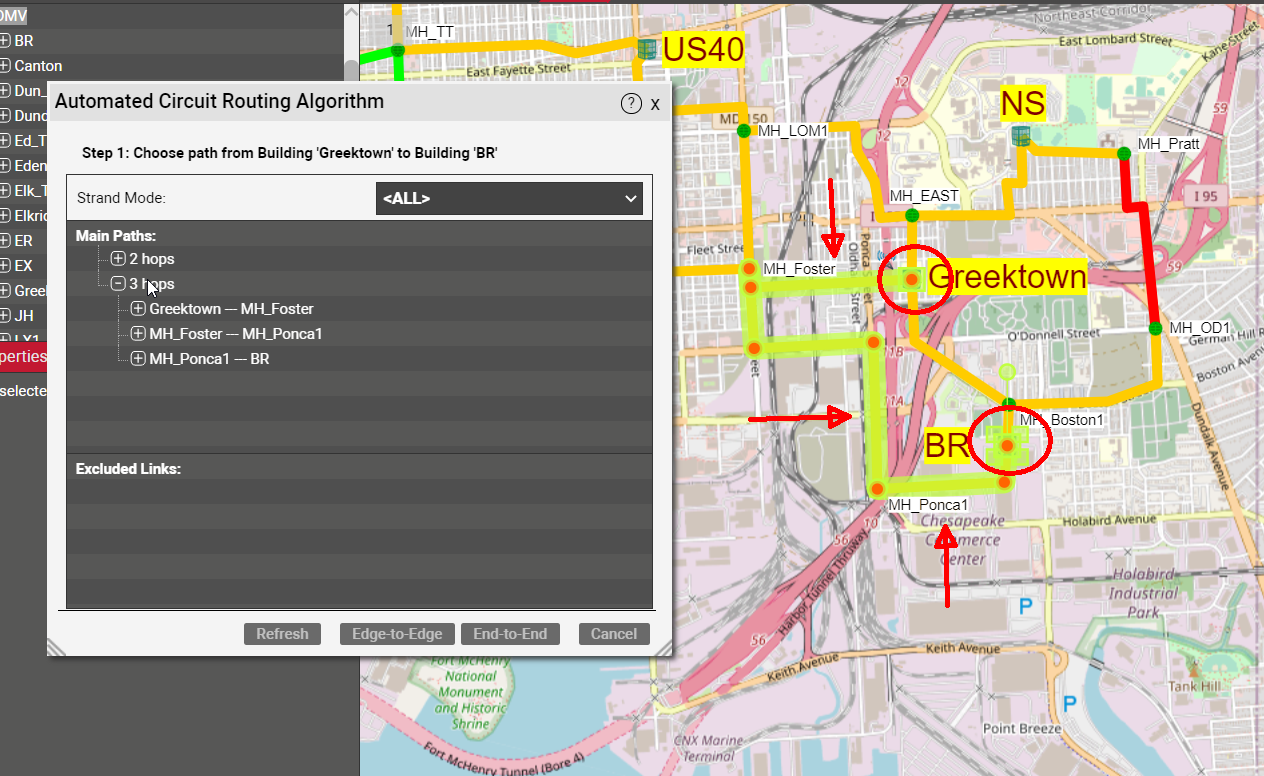Expand the MH_Ponca1 — BR hop

[x=138, y=359]
